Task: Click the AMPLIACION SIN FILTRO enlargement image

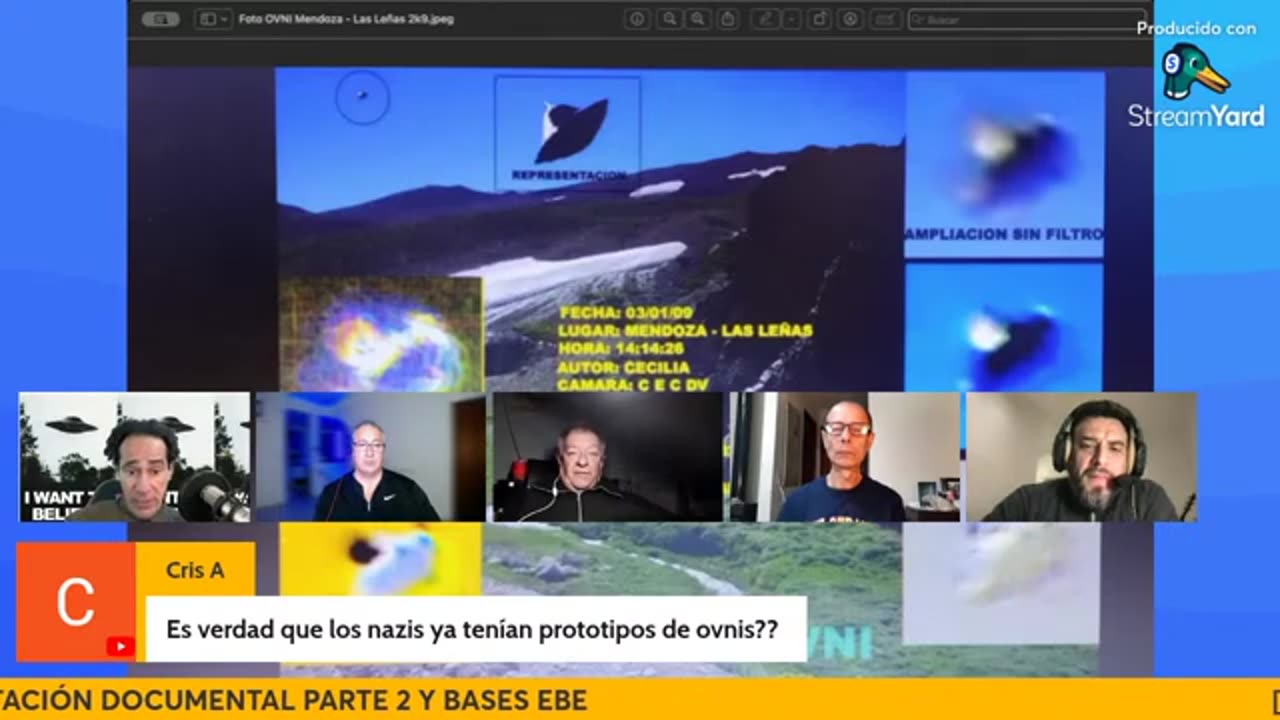Action: tap(1005, 162)
